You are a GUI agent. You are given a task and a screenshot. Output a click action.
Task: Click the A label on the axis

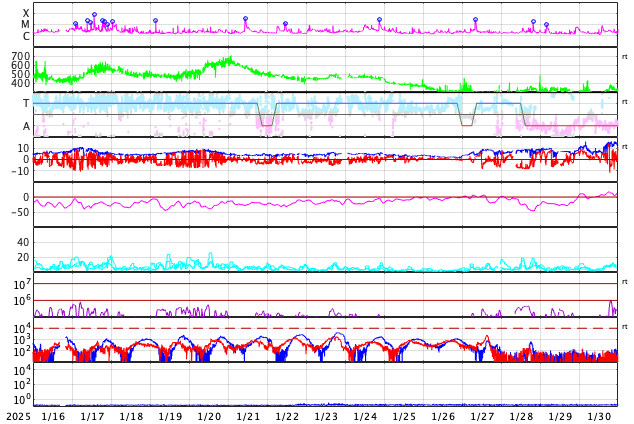[x=26, y=126]
